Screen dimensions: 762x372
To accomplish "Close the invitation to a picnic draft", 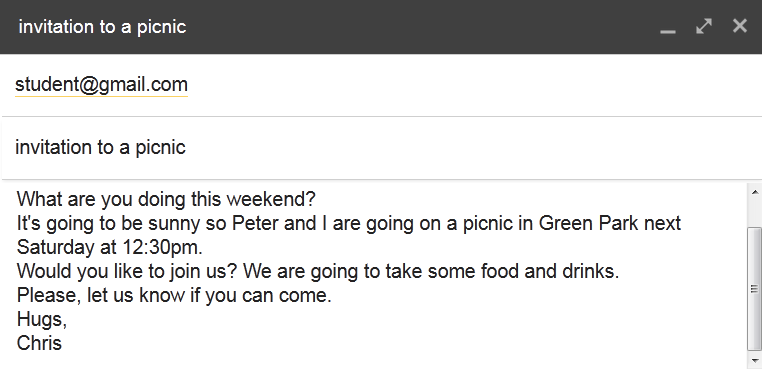I will point(740,26).
